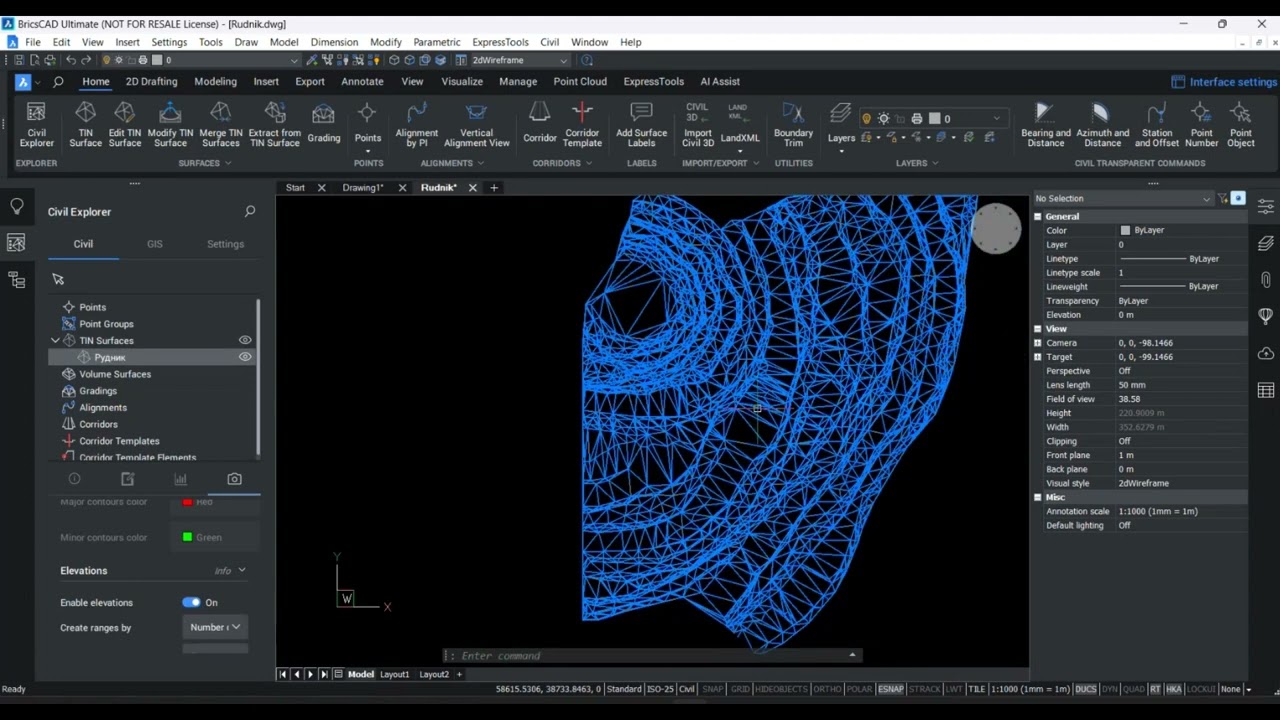The height and width of the screenshot is (720, 1280).
Task: Toggle visibility of TIN Surfaces
Action: (x=245, y=340)
